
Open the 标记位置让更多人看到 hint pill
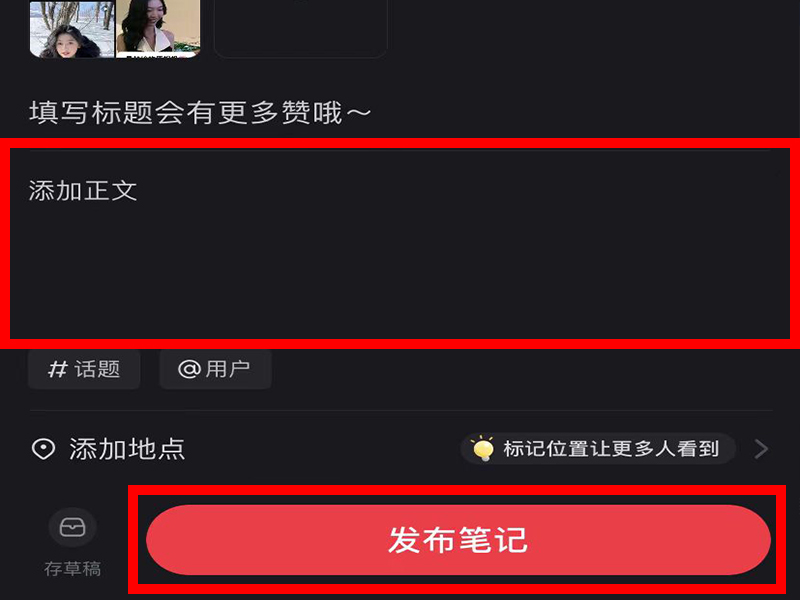tap(598, 449)
